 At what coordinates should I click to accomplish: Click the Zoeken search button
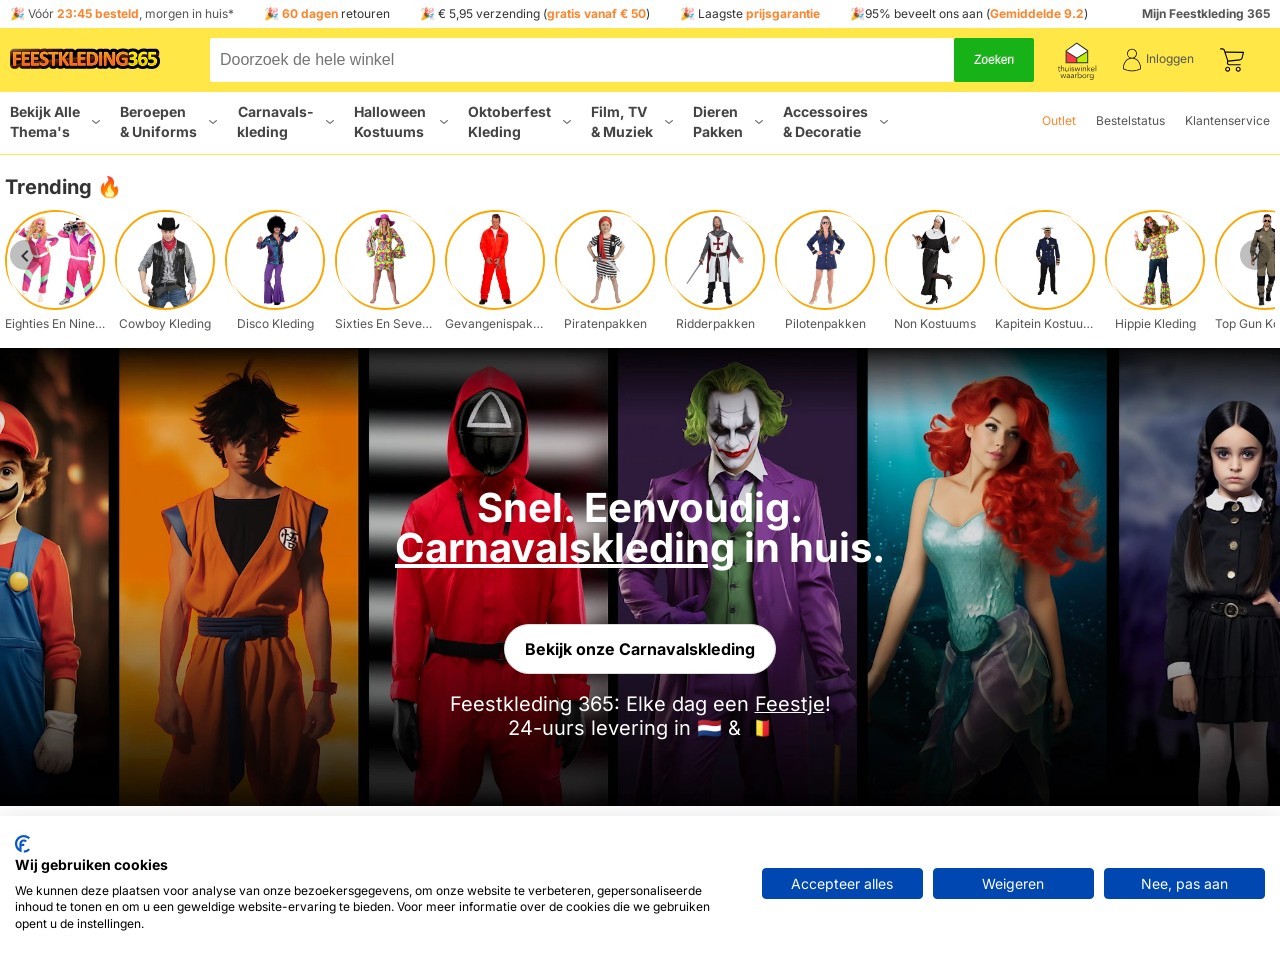(x=994, y=60)
